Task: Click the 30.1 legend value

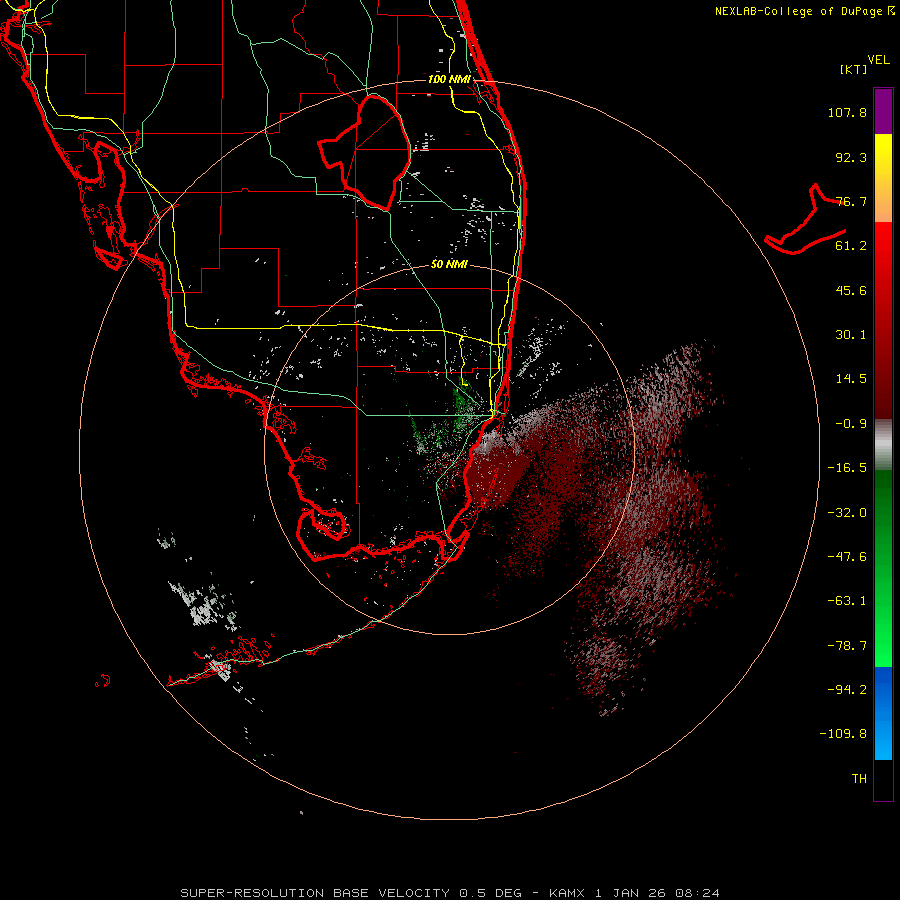Action: coord(851,335)
